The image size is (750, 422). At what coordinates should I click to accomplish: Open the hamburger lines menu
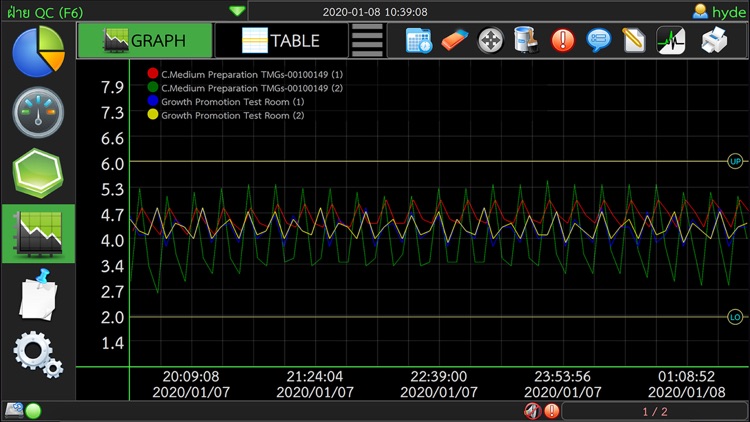click(x=367, y=41)
